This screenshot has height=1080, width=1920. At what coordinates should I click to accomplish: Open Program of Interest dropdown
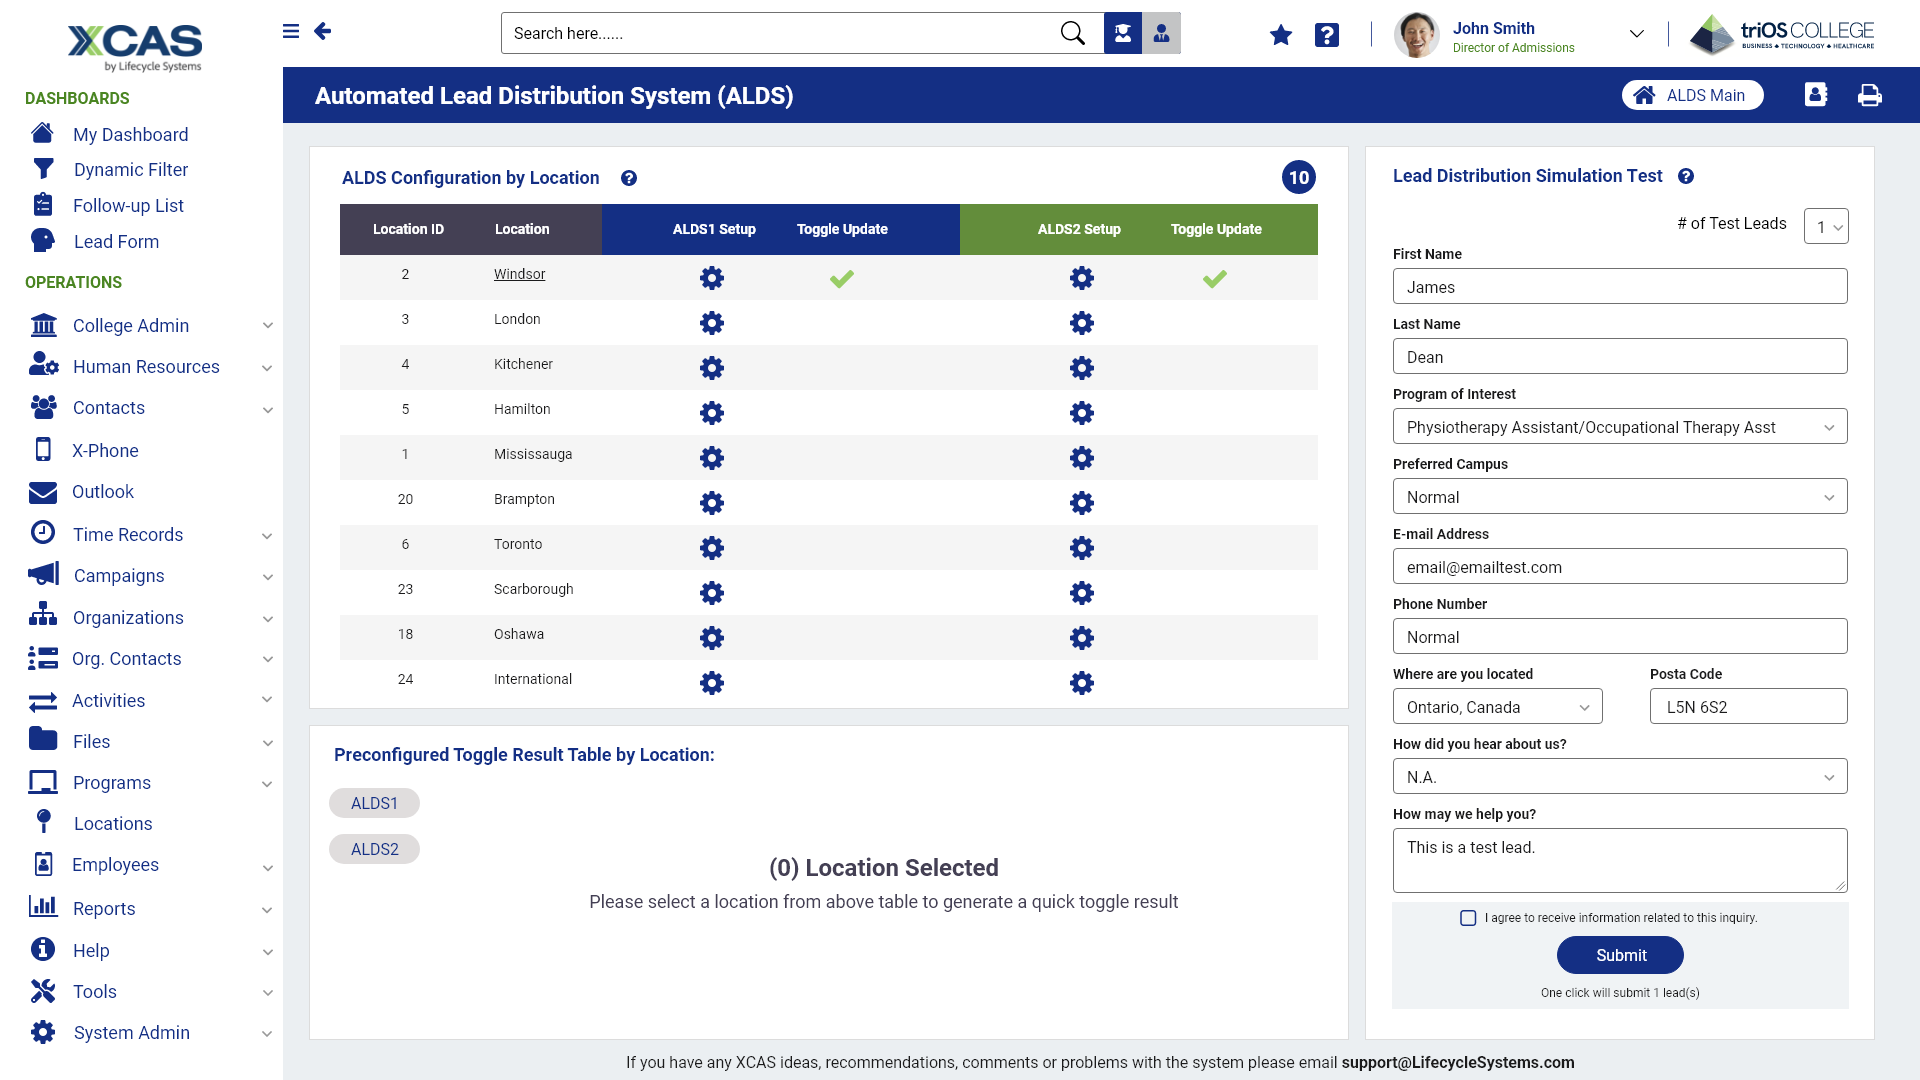click(1619, 427)
